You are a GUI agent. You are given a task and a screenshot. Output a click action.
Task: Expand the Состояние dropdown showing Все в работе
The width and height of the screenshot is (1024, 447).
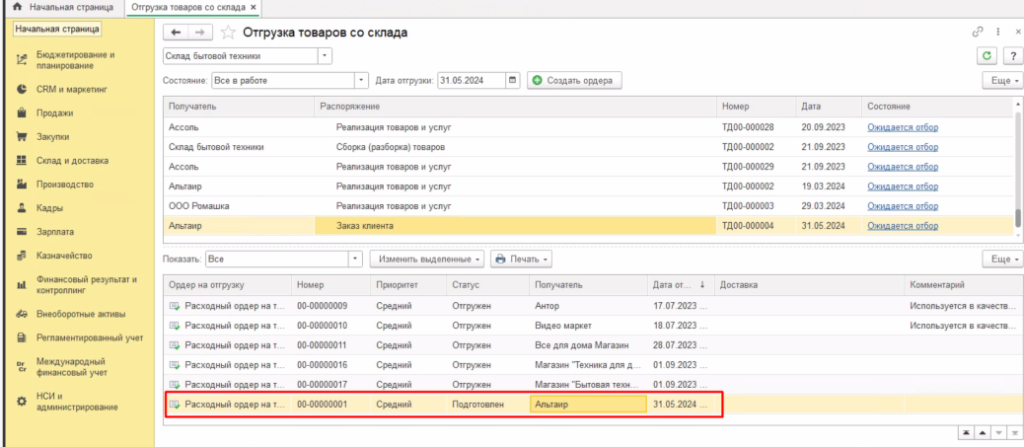point(361,80)
